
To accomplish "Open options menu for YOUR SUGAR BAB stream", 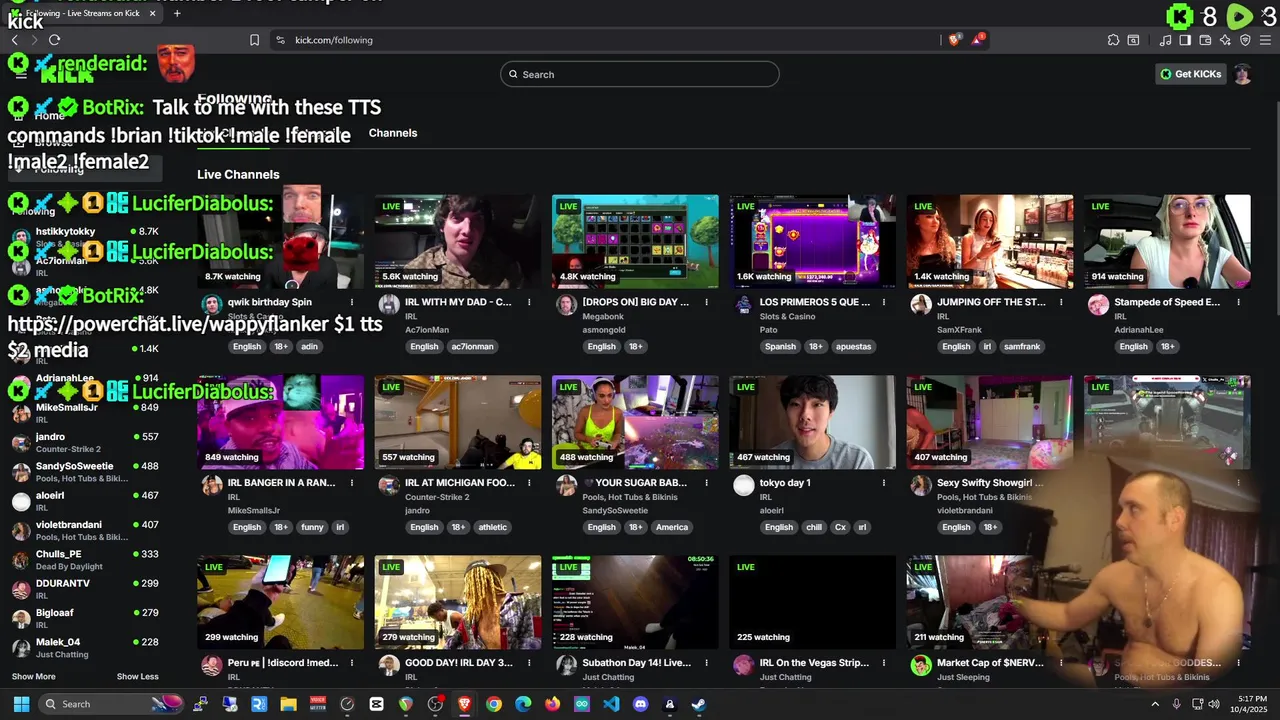I will coord(706,483).
